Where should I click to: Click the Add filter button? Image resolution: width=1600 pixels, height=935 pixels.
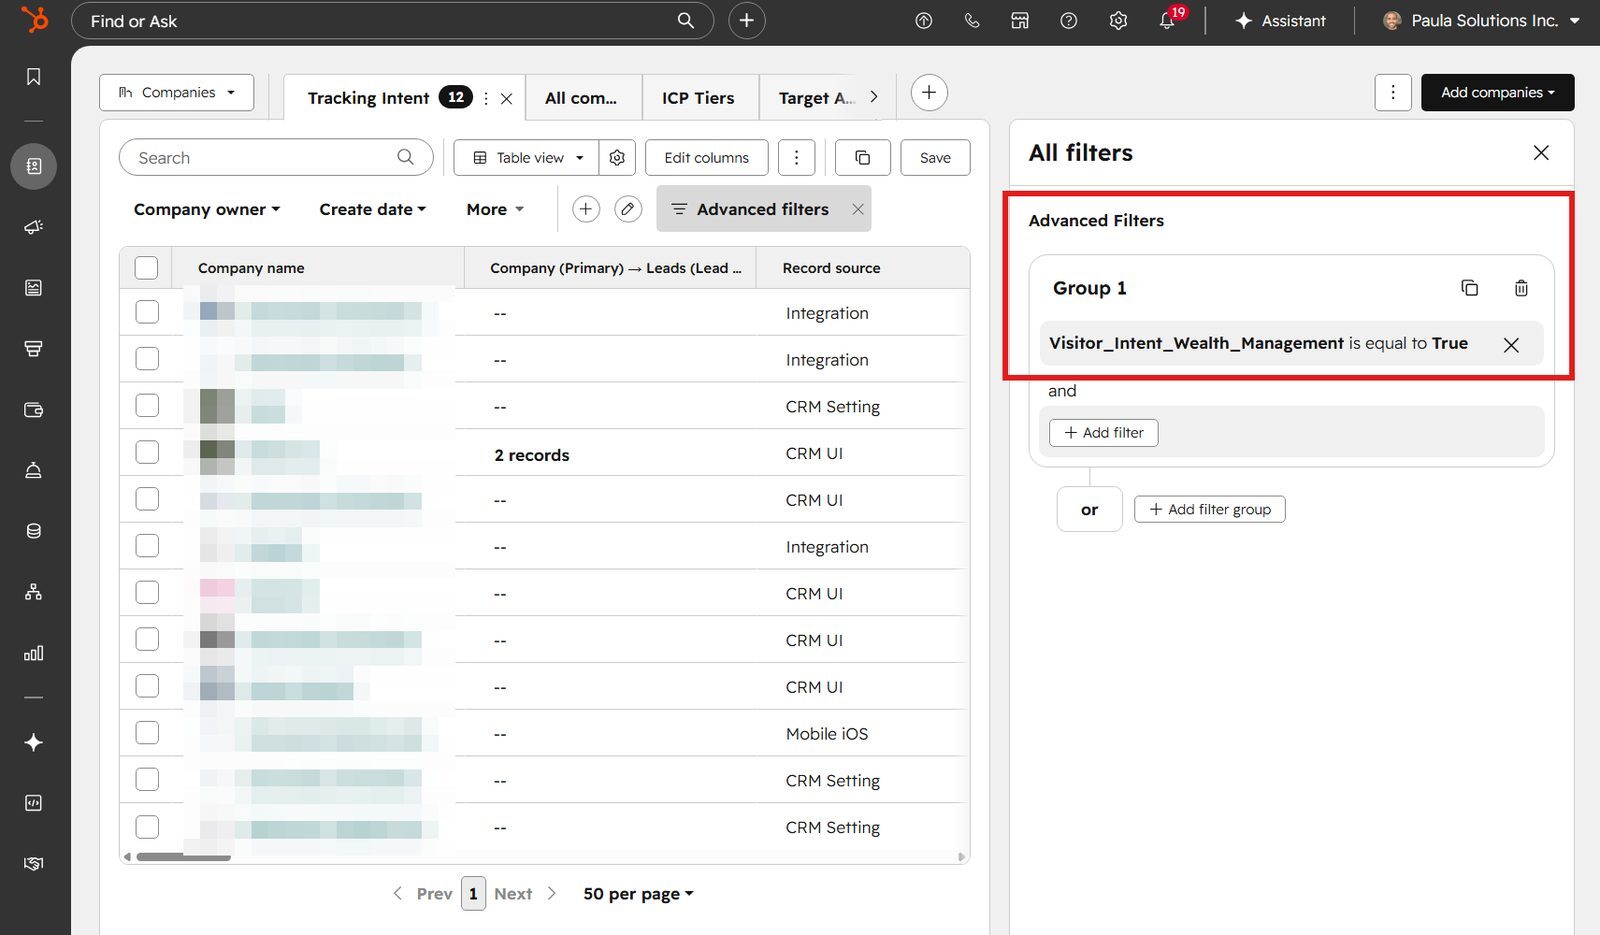1103,432
